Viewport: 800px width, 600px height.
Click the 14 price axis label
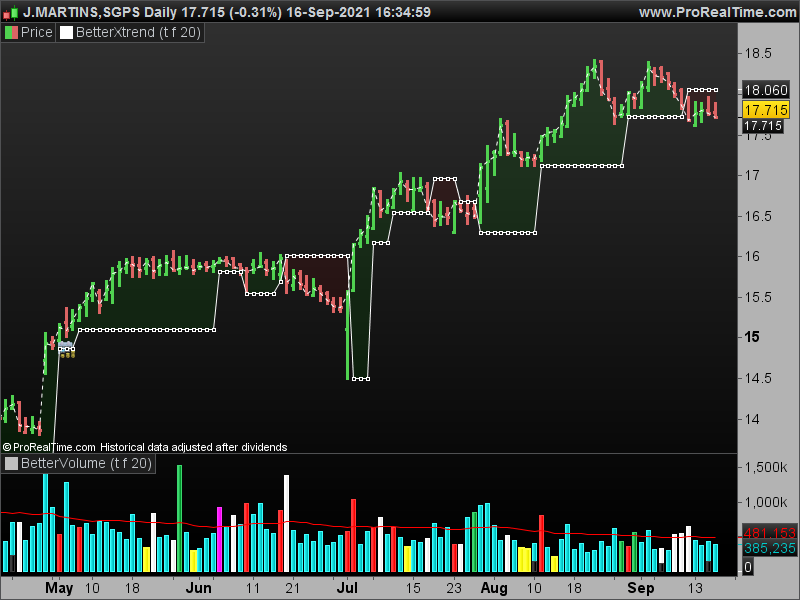(752, 419)
